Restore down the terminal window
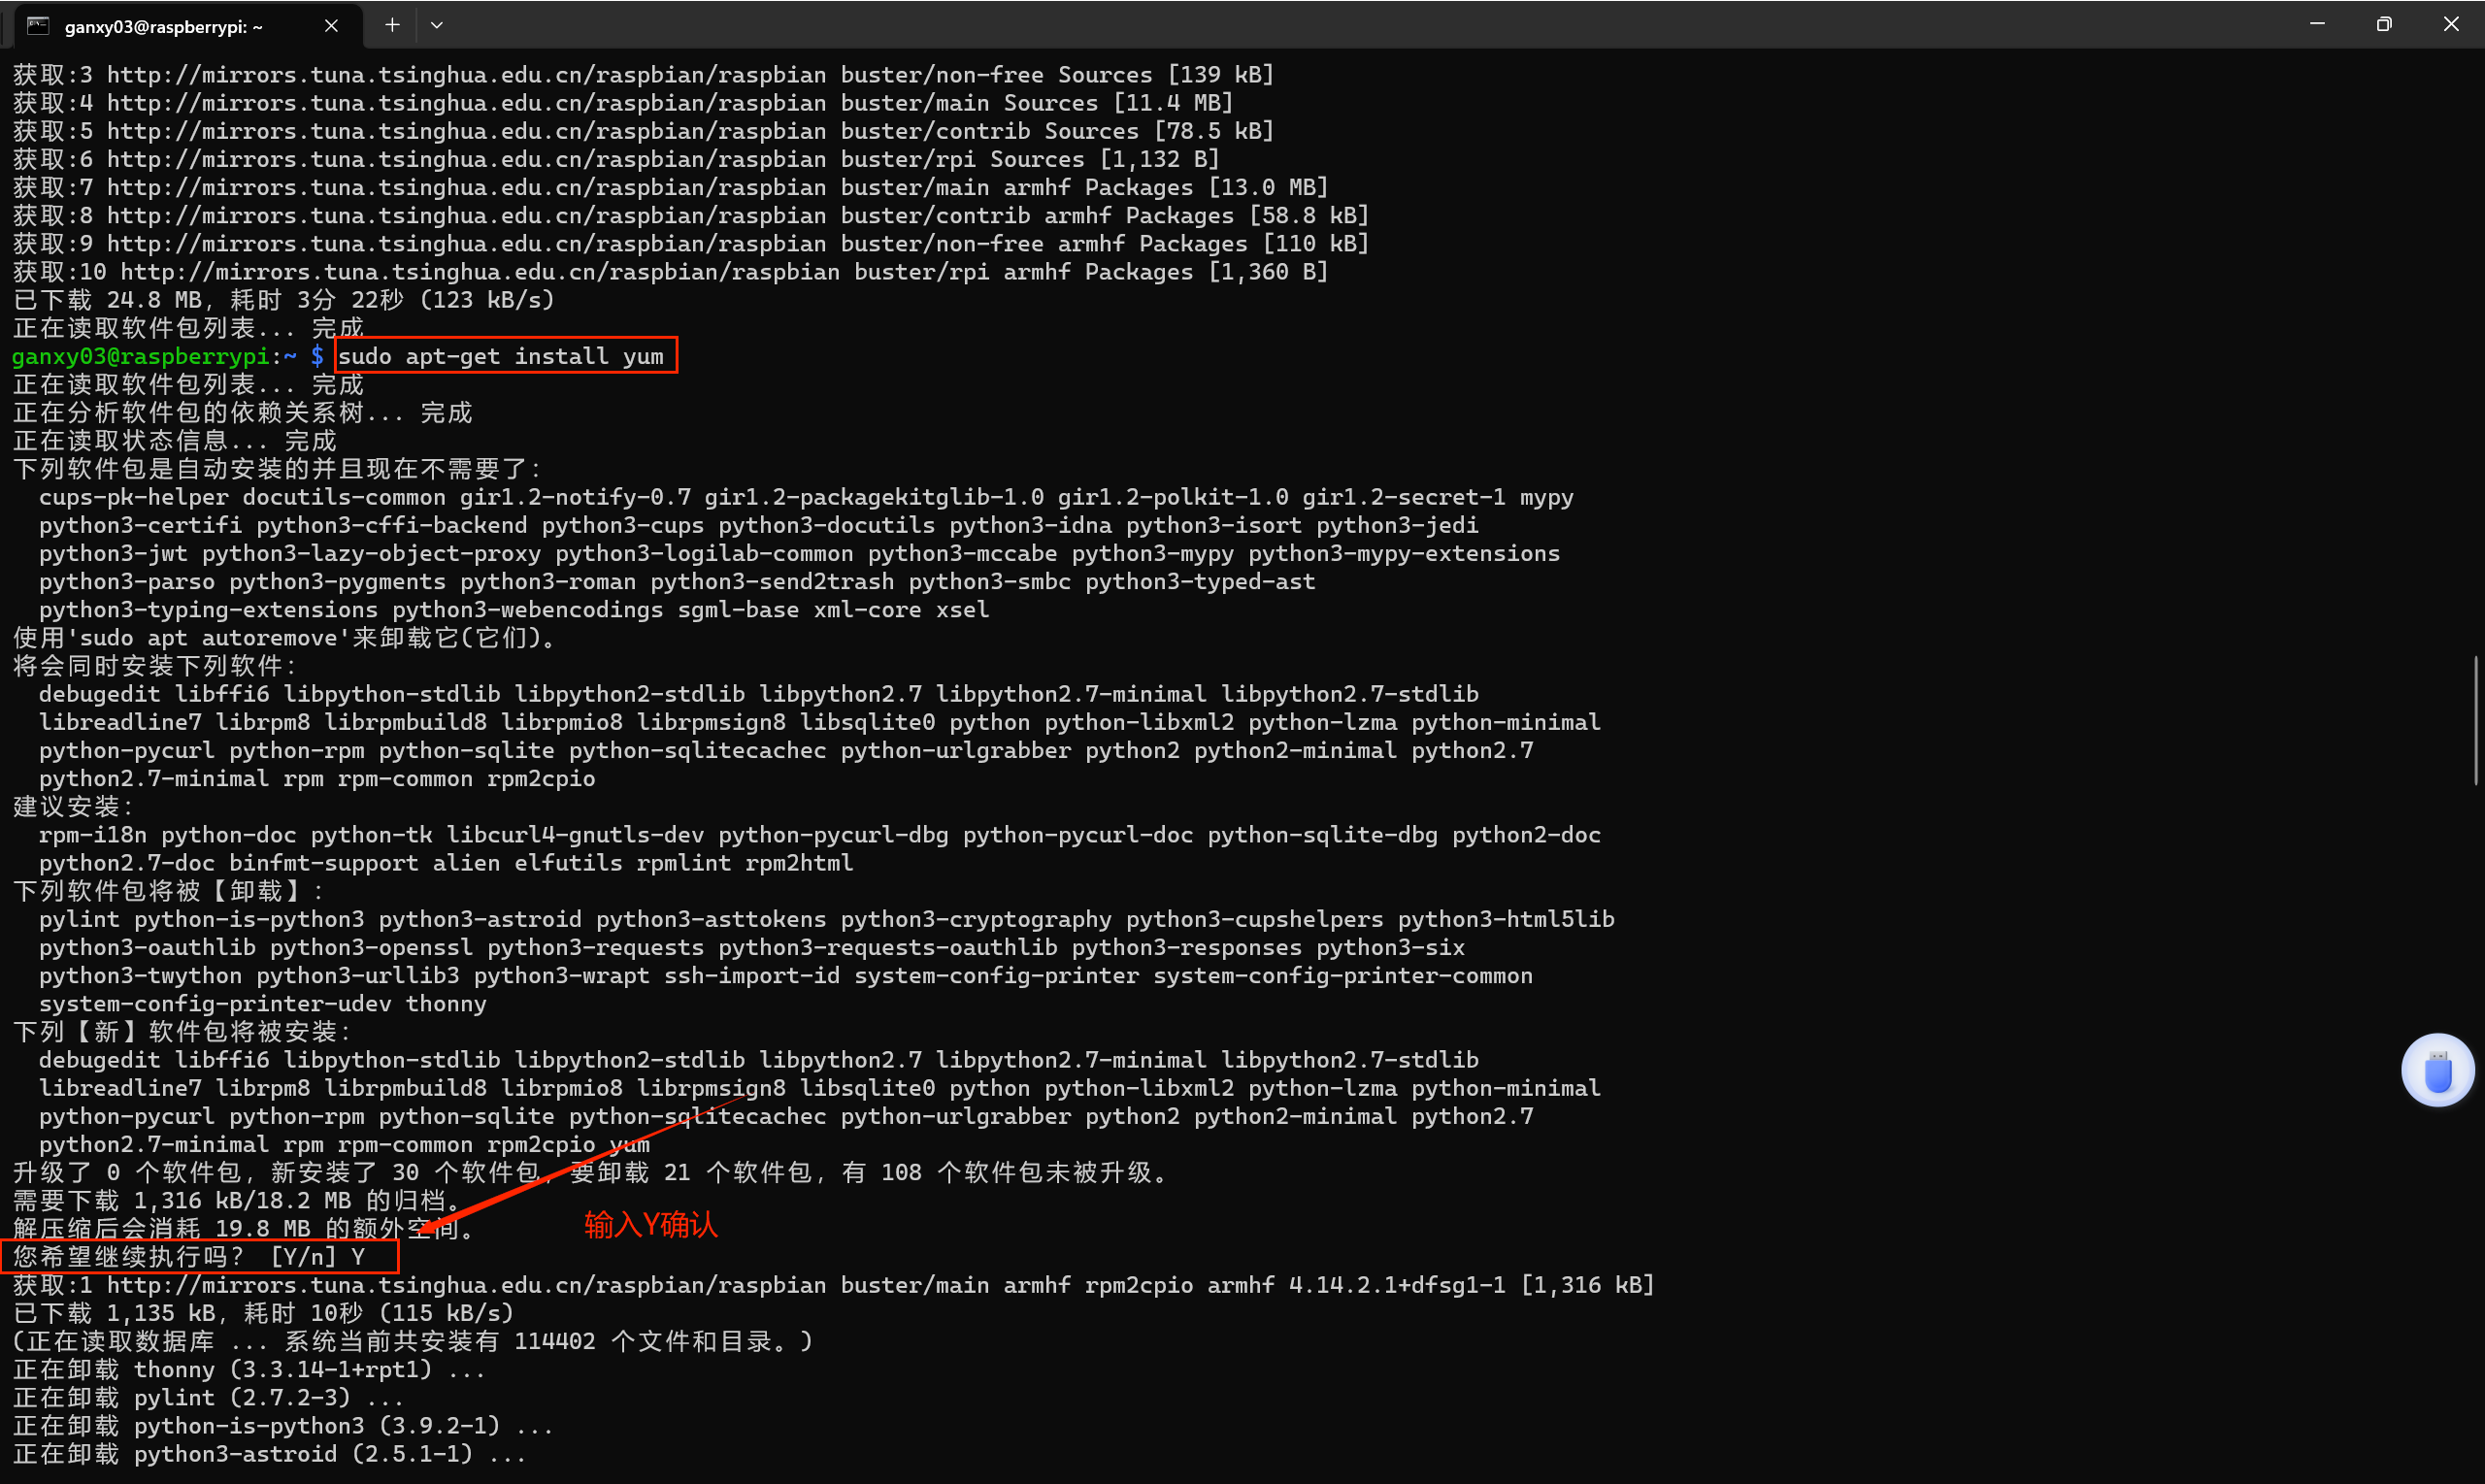 pyautogui.click(x=2384, y=24)
